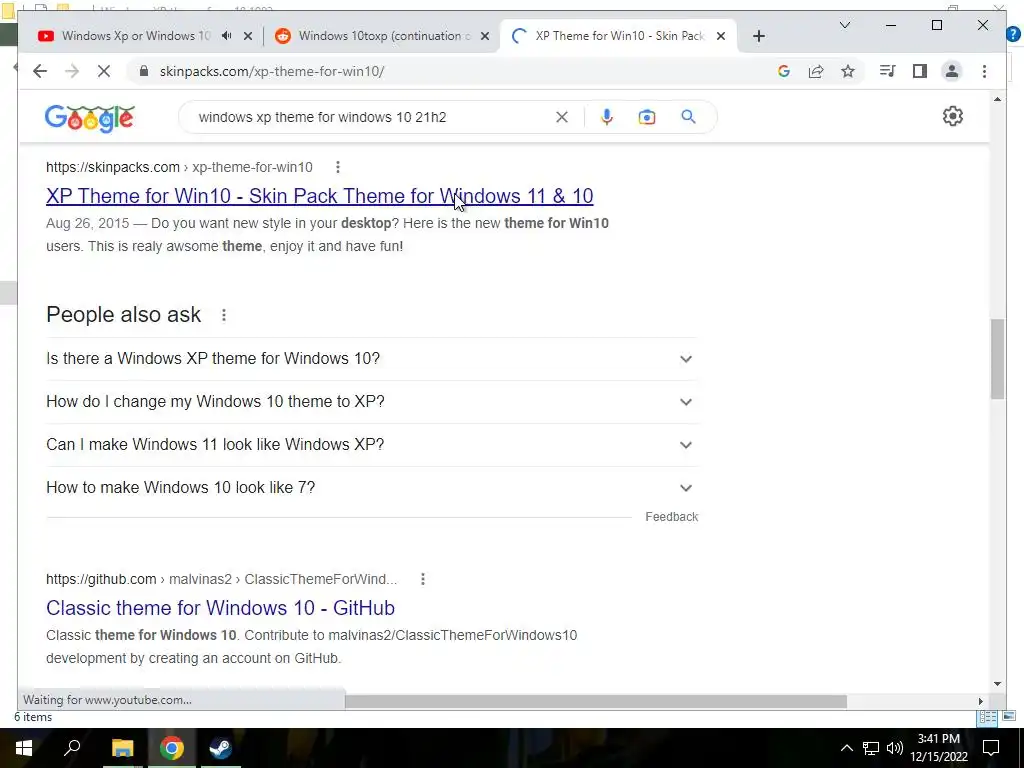This screenshot has height=768, width=1024.
Task: Open a new browser tab
Action: click(758, 36)
